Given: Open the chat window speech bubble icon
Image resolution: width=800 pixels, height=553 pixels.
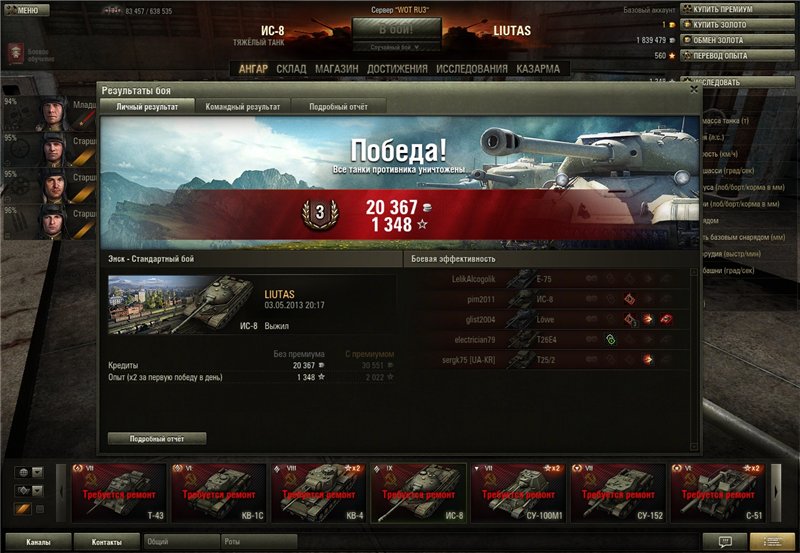Looking at the screenshot, I should coord(724,541).
